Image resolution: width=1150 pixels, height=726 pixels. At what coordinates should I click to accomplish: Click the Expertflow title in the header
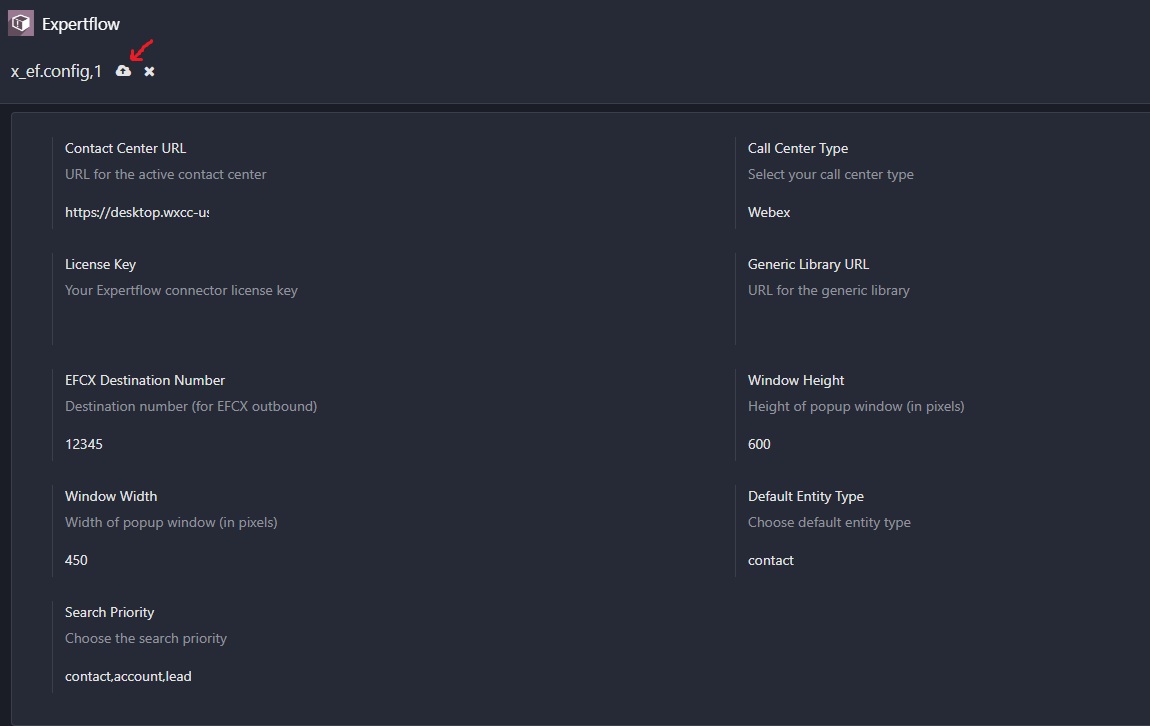(x=81, y=24)
